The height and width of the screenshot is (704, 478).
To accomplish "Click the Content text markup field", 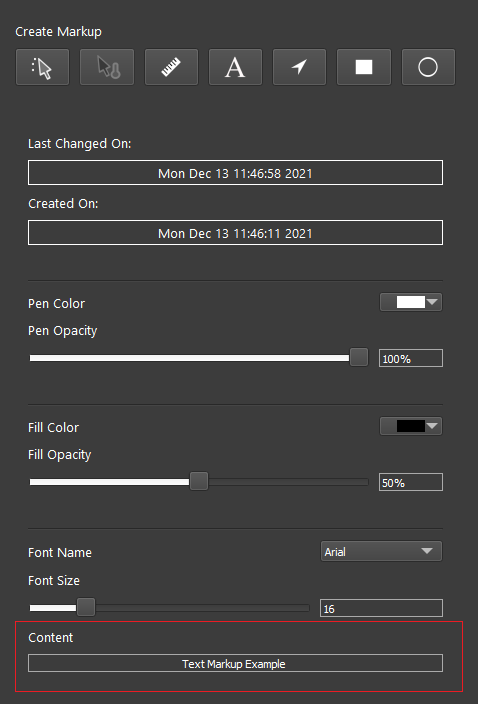I will pyautogui.click(x=235, y=663).
